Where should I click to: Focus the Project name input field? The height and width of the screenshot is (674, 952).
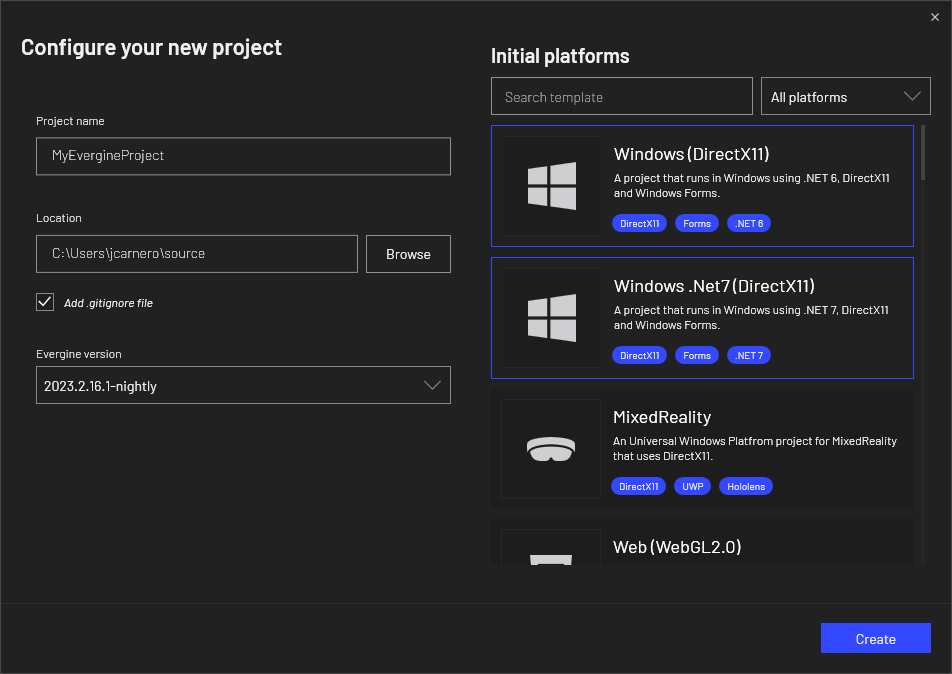[x=243, y=156]
